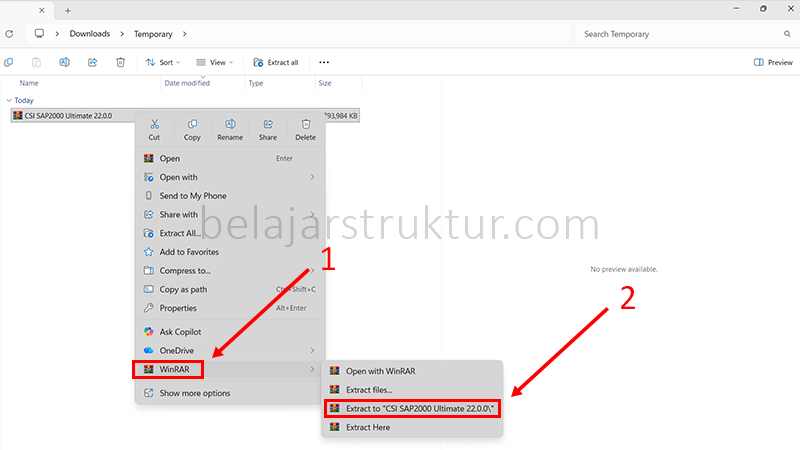Choose Show more options
The image size is (800, 450).
coord(230,393)
